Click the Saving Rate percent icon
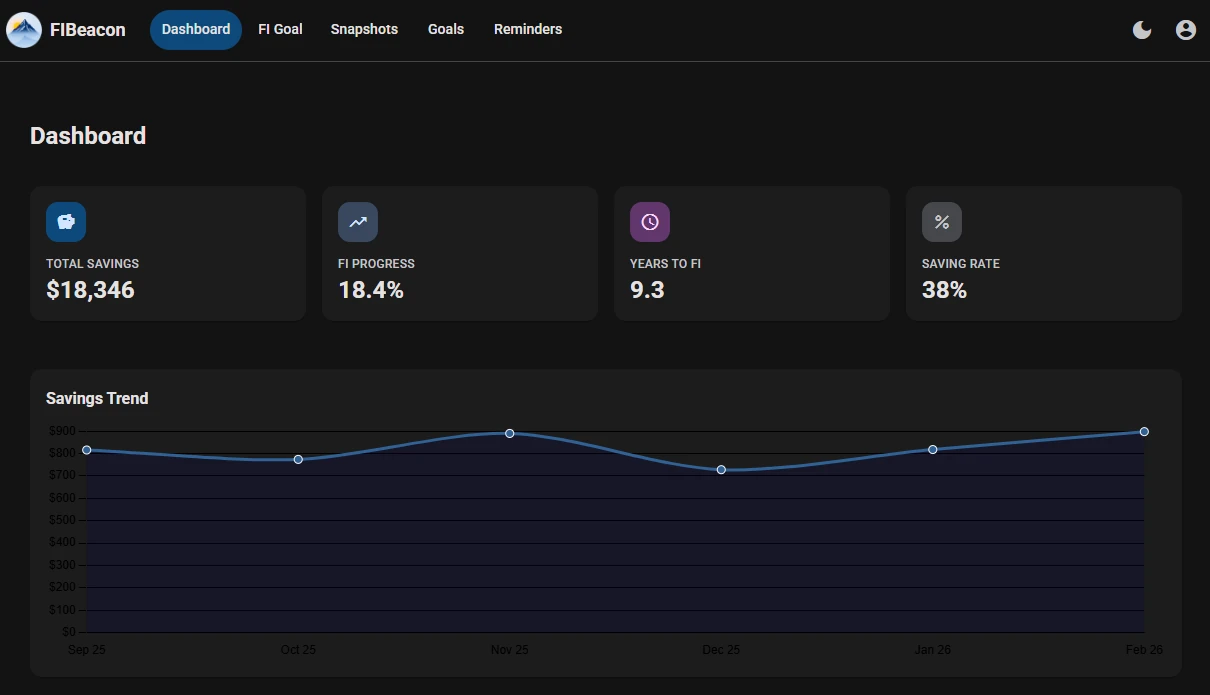The height and width of the screenshot is (695, 1210). click(x=942, y=221)
